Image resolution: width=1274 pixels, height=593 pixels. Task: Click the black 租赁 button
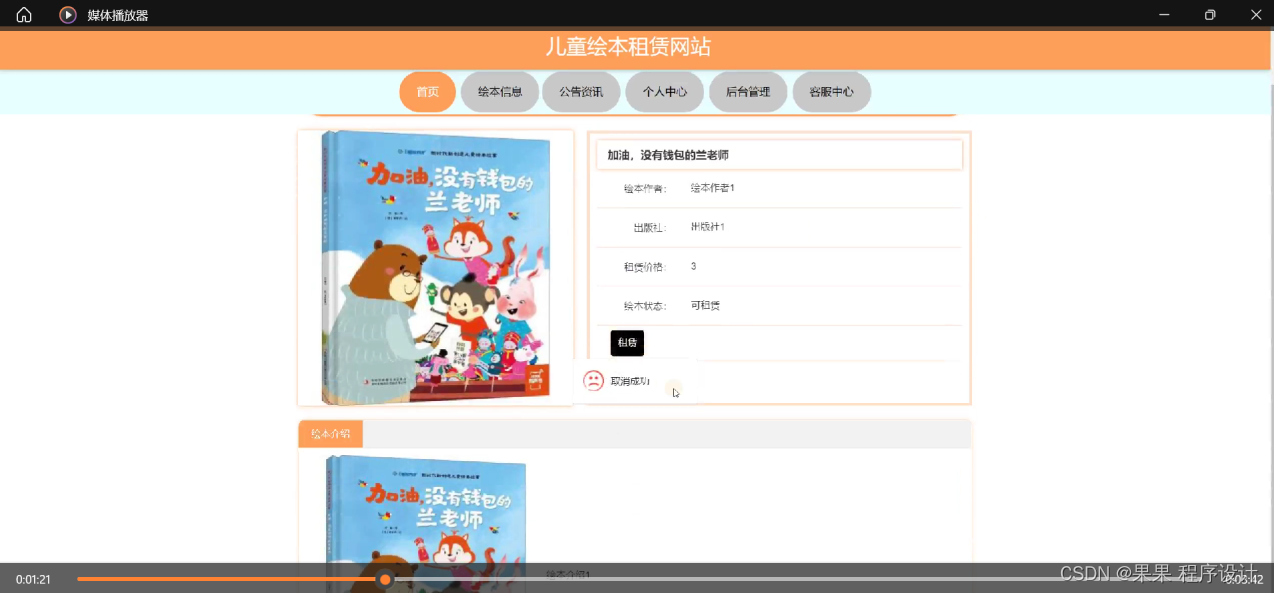pyautogui.click(x=627, y=343)
